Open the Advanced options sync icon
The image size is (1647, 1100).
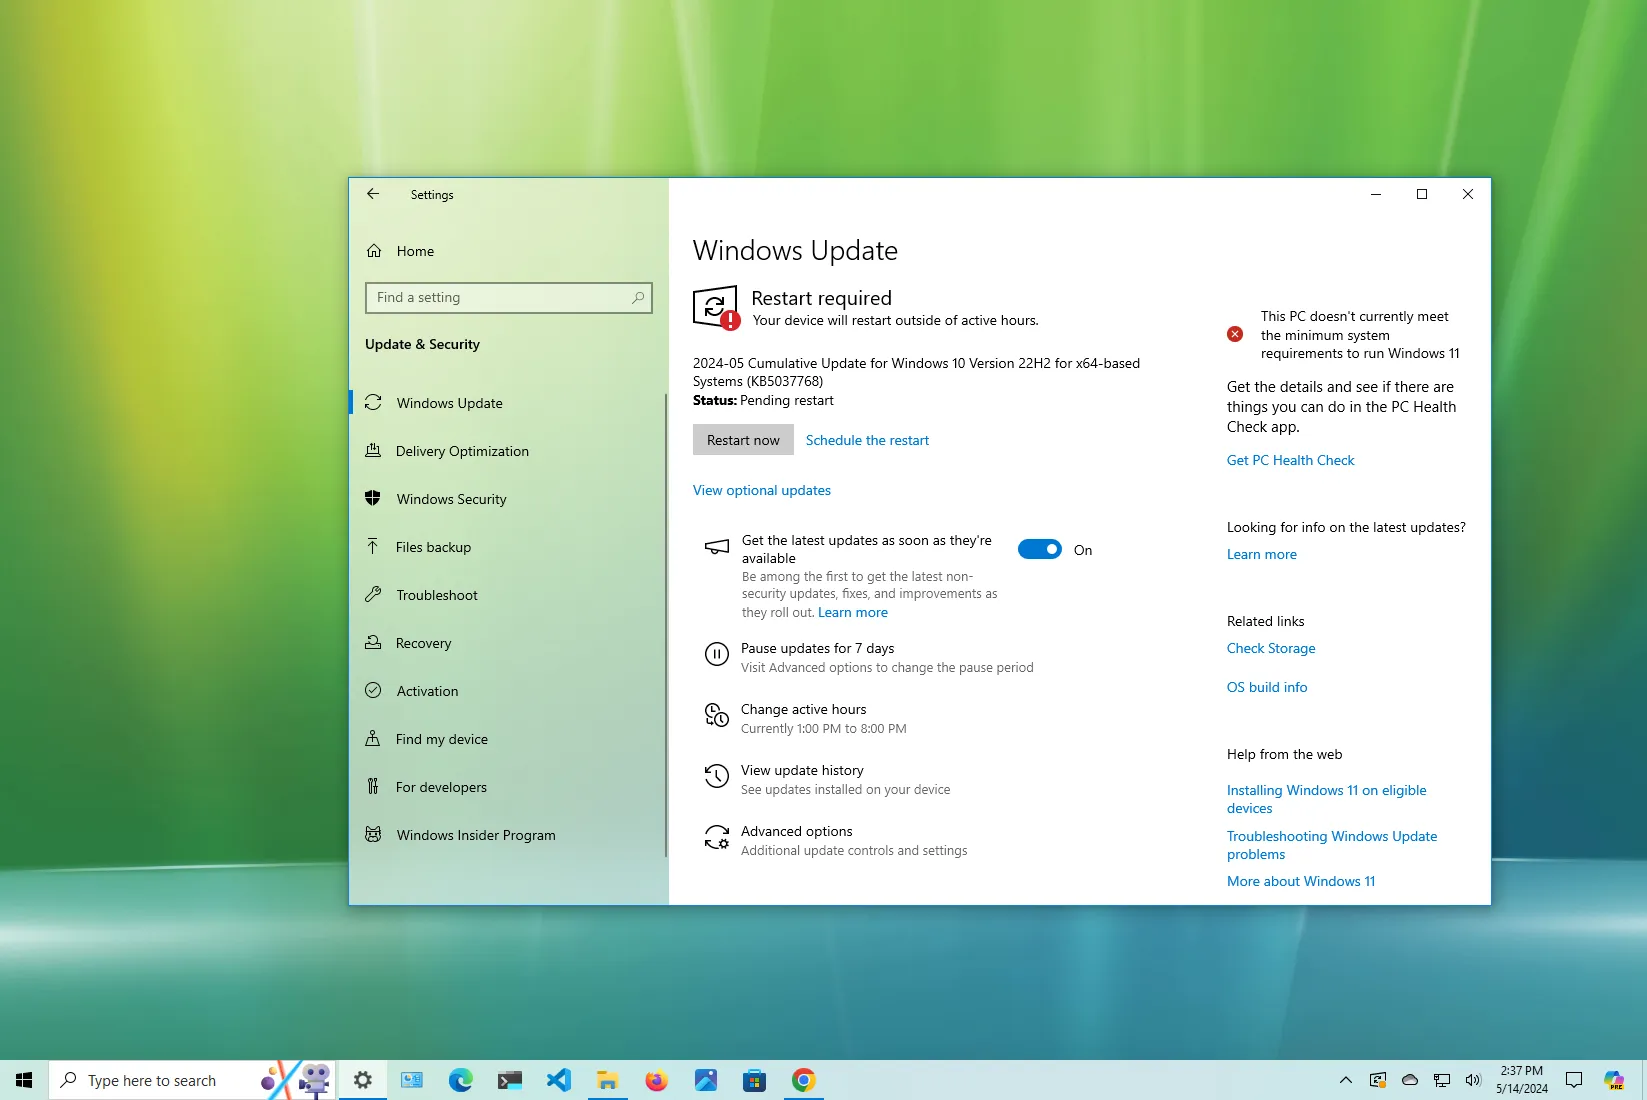[716, 838]
